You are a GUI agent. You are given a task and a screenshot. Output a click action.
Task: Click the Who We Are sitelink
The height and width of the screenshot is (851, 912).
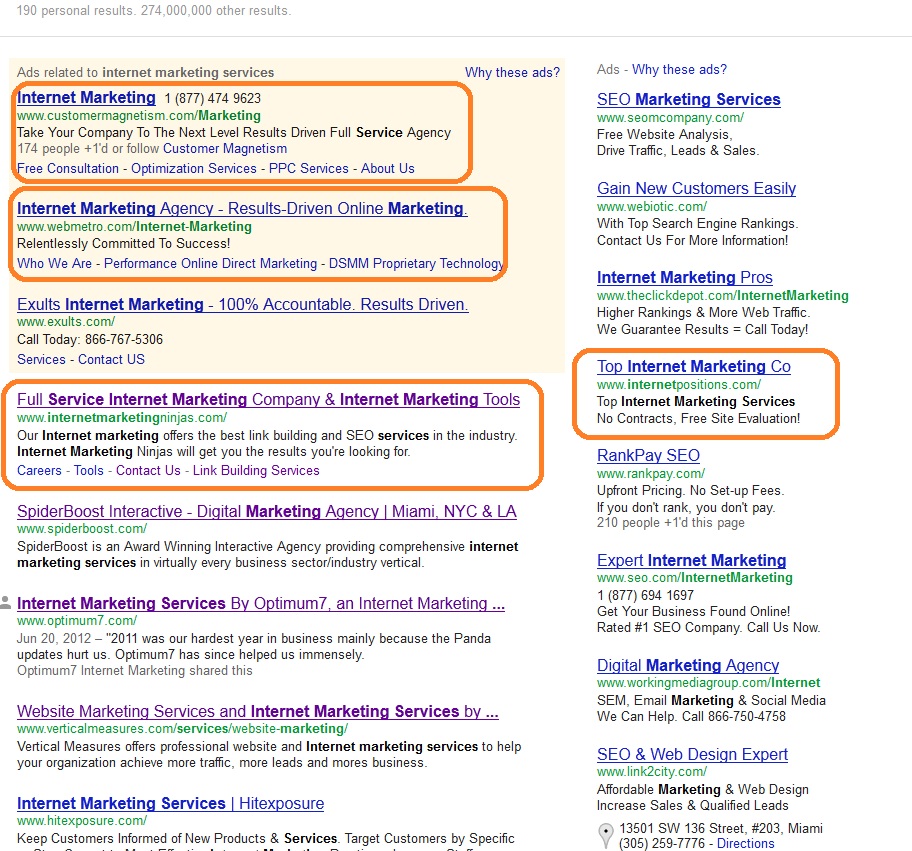coord(54,264)
